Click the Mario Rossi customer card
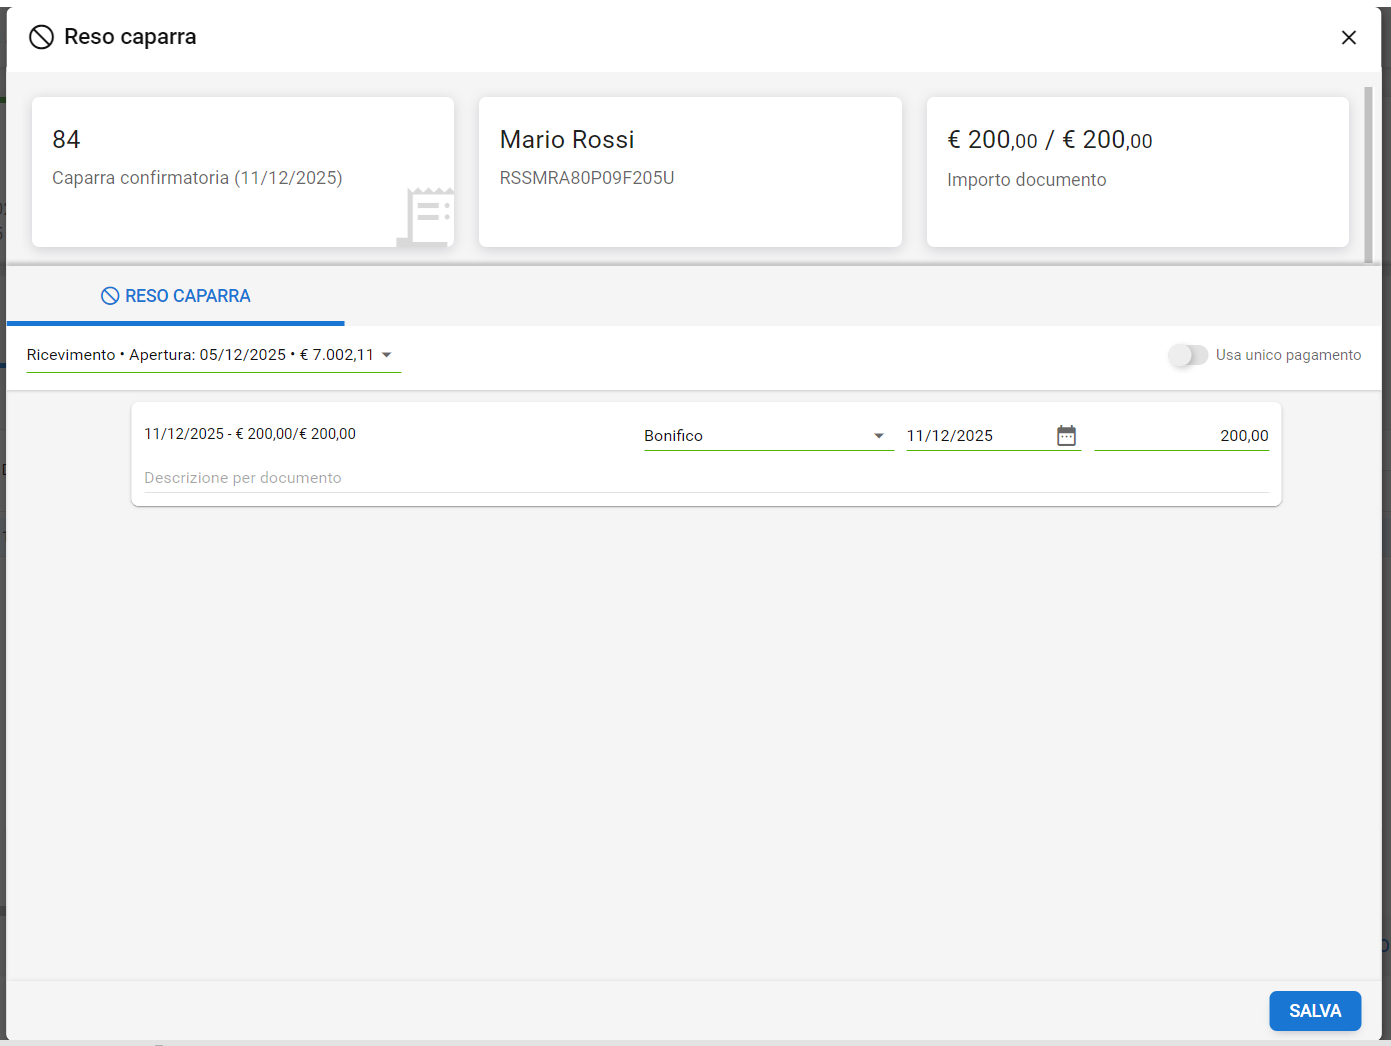Viewport: 1391px width, 1046px height. tap(690, 171)
